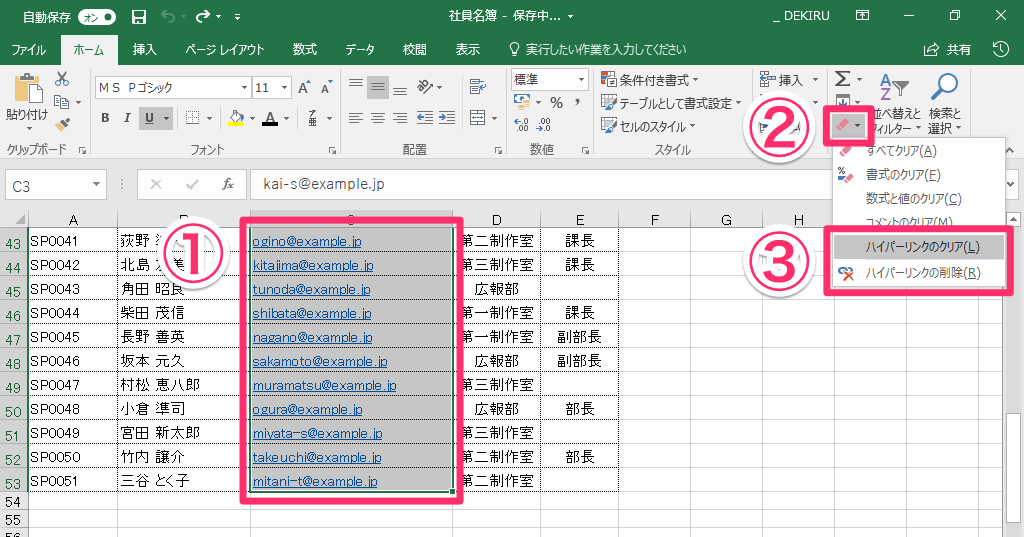Switch to the 校閲 tab

click(414, 50)
